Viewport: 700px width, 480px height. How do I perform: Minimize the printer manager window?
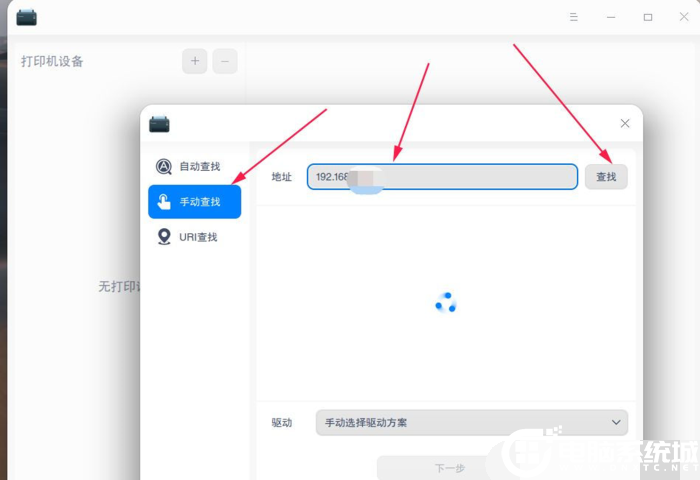tap(611, 17)
